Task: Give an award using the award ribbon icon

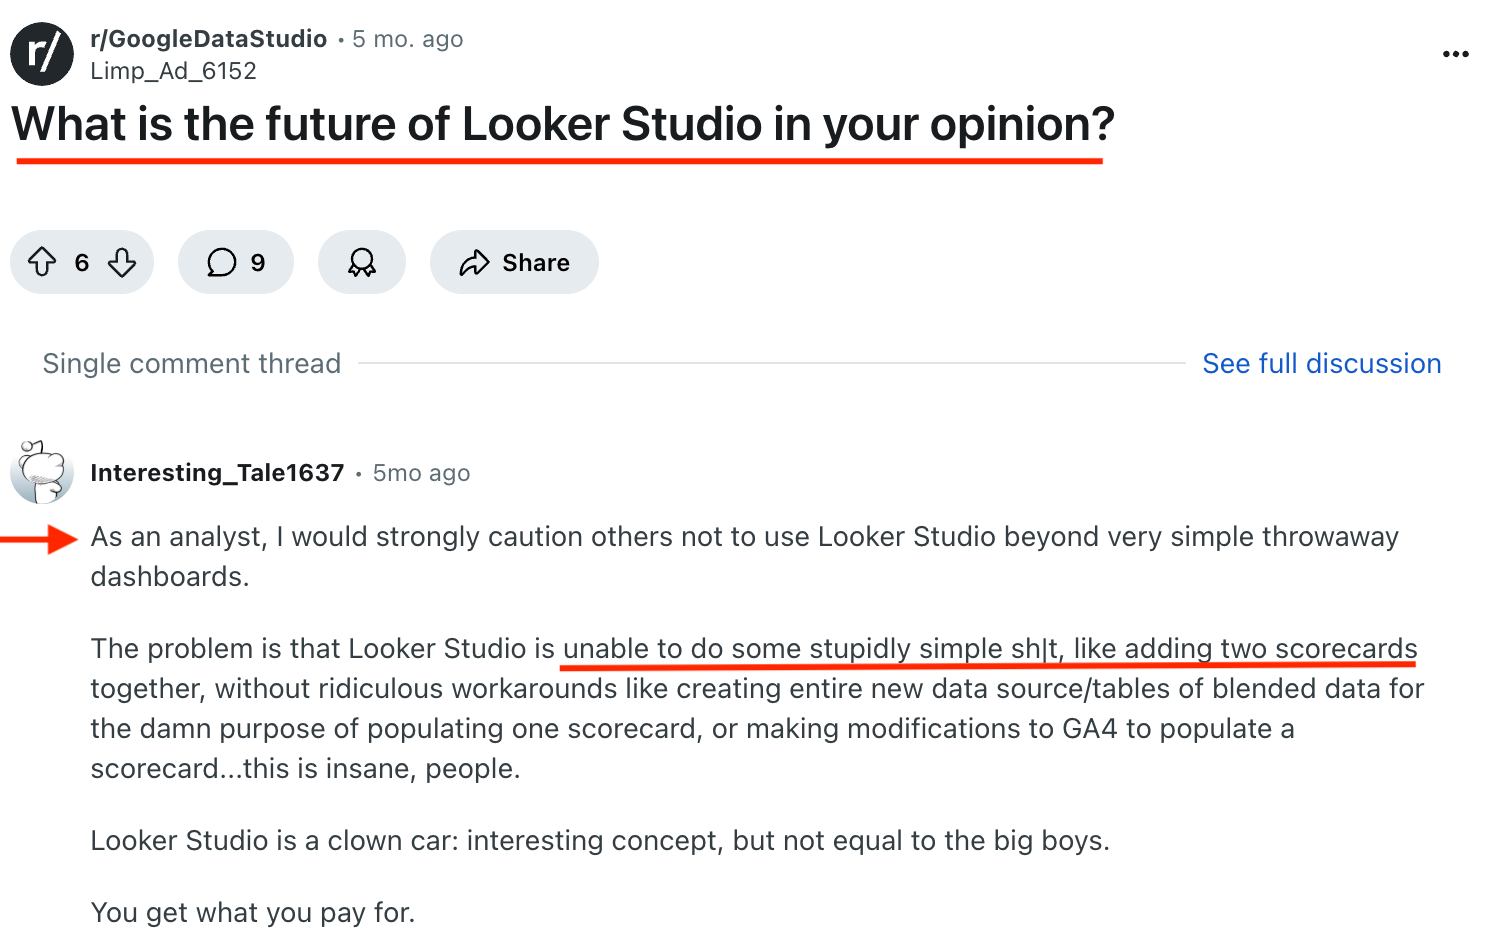Action: (x=361, y=262)
